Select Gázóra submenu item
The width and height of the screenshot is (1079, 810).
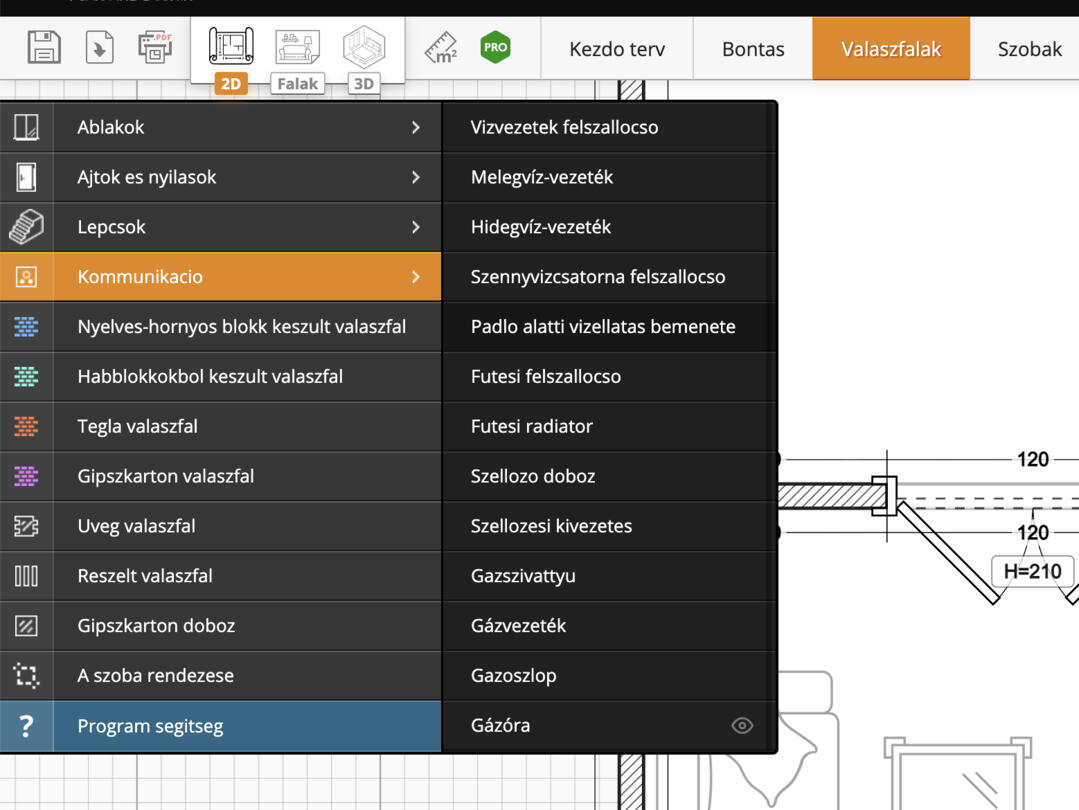pyautogui.click(x=610, y=725)
